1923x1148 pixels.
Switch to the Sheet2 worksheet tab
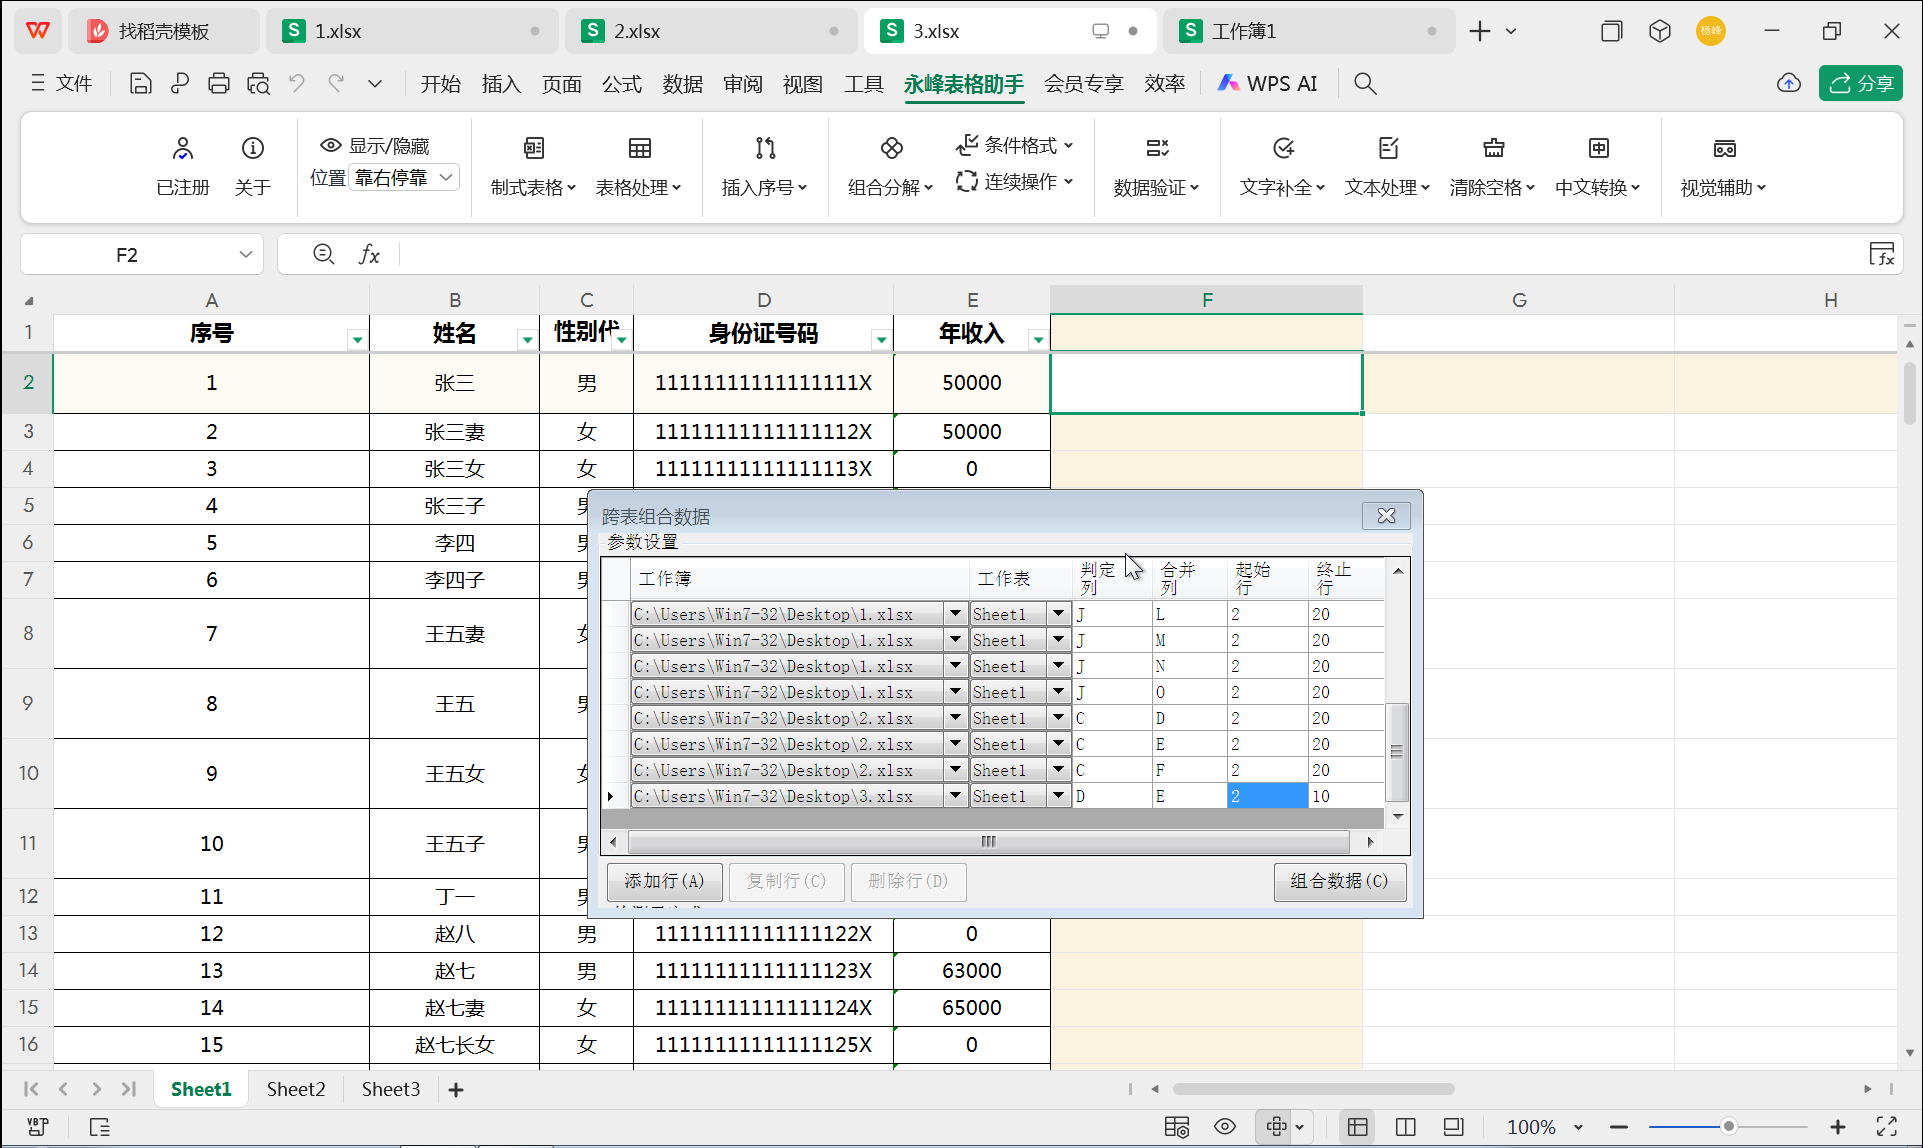[295, 1089]
